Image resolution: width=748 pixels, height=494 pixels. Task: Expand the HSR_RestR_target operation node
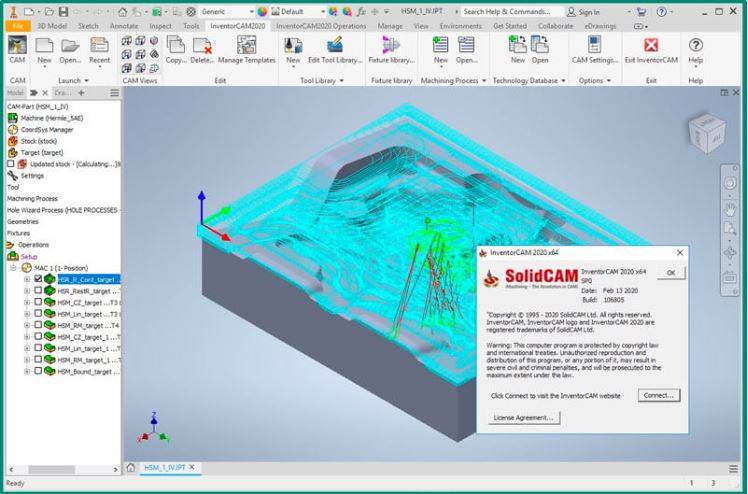[27, 291]
